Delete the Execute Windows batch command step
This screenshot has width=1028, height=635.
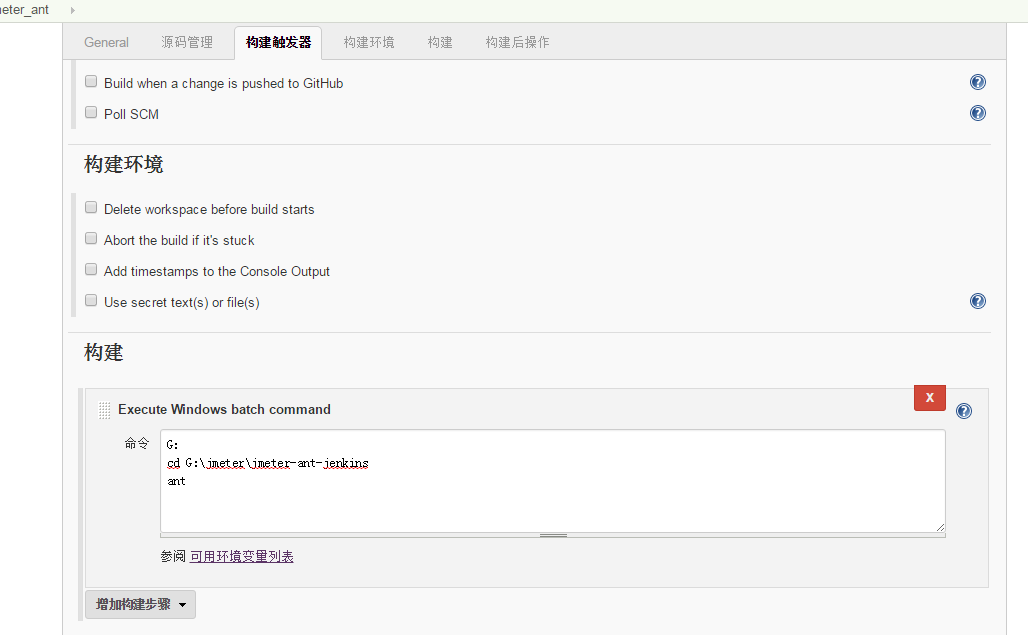coord(929,397)
